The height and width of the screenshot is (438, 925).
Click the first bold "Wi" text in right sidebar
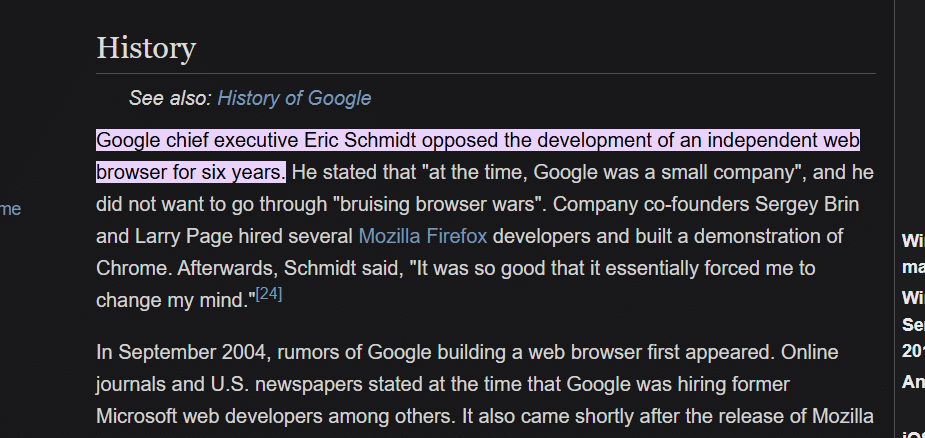click(x=913, y=241)
